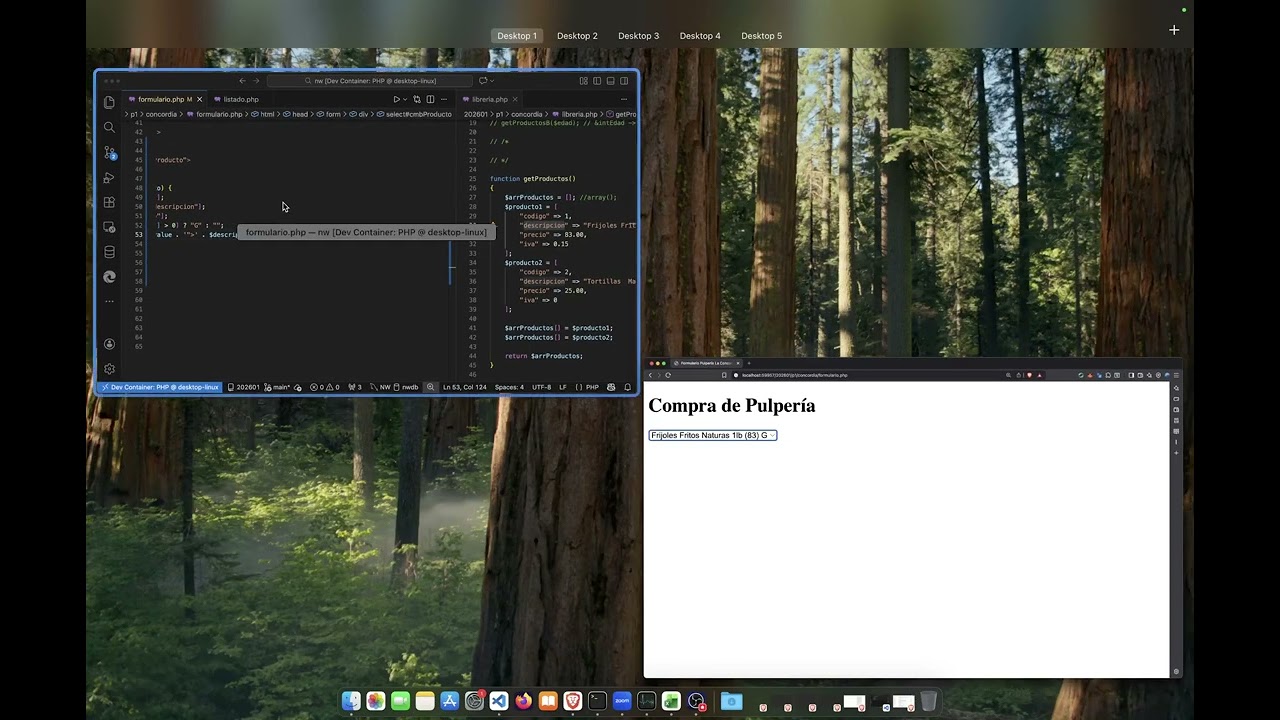Viewport: 1280px width, 720px height.
Task: Open changes compare icon in editor toolbar
Action: (x=417, y=99)
